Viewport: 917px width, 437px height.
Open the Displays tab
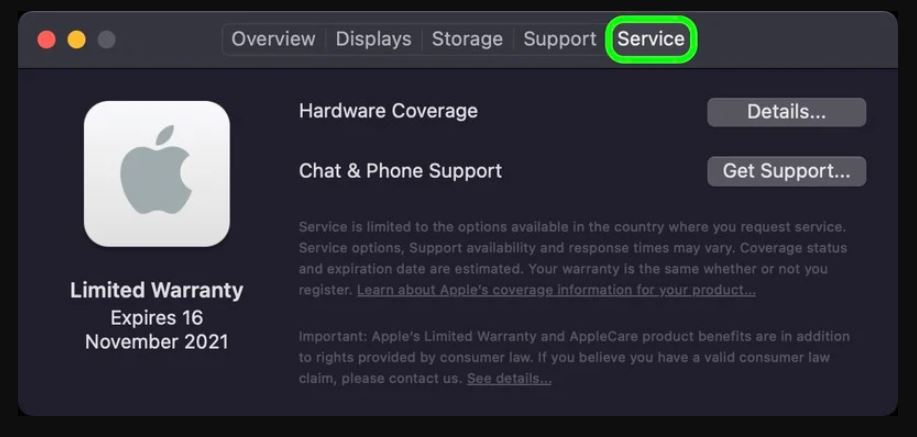coord(373,39)
